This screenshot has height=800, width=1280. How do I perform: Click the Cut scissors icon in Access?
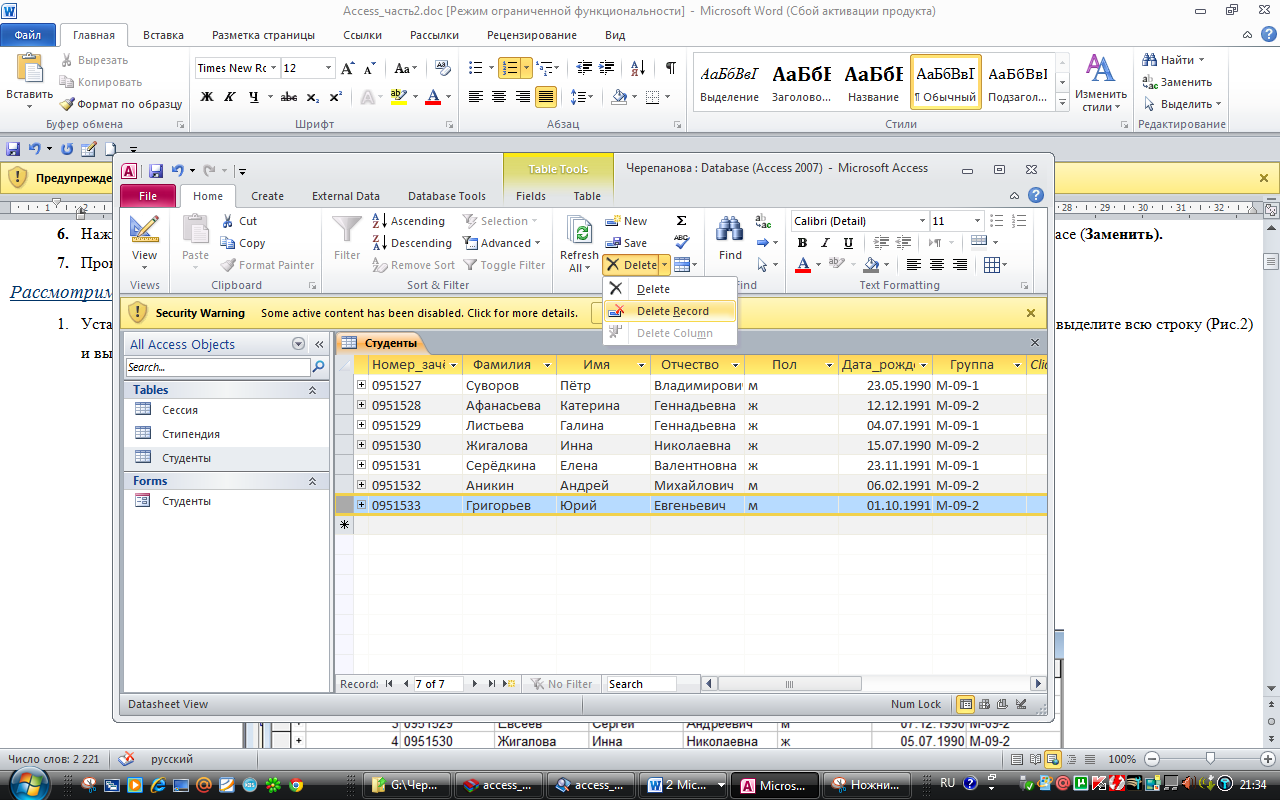[227, 221]
